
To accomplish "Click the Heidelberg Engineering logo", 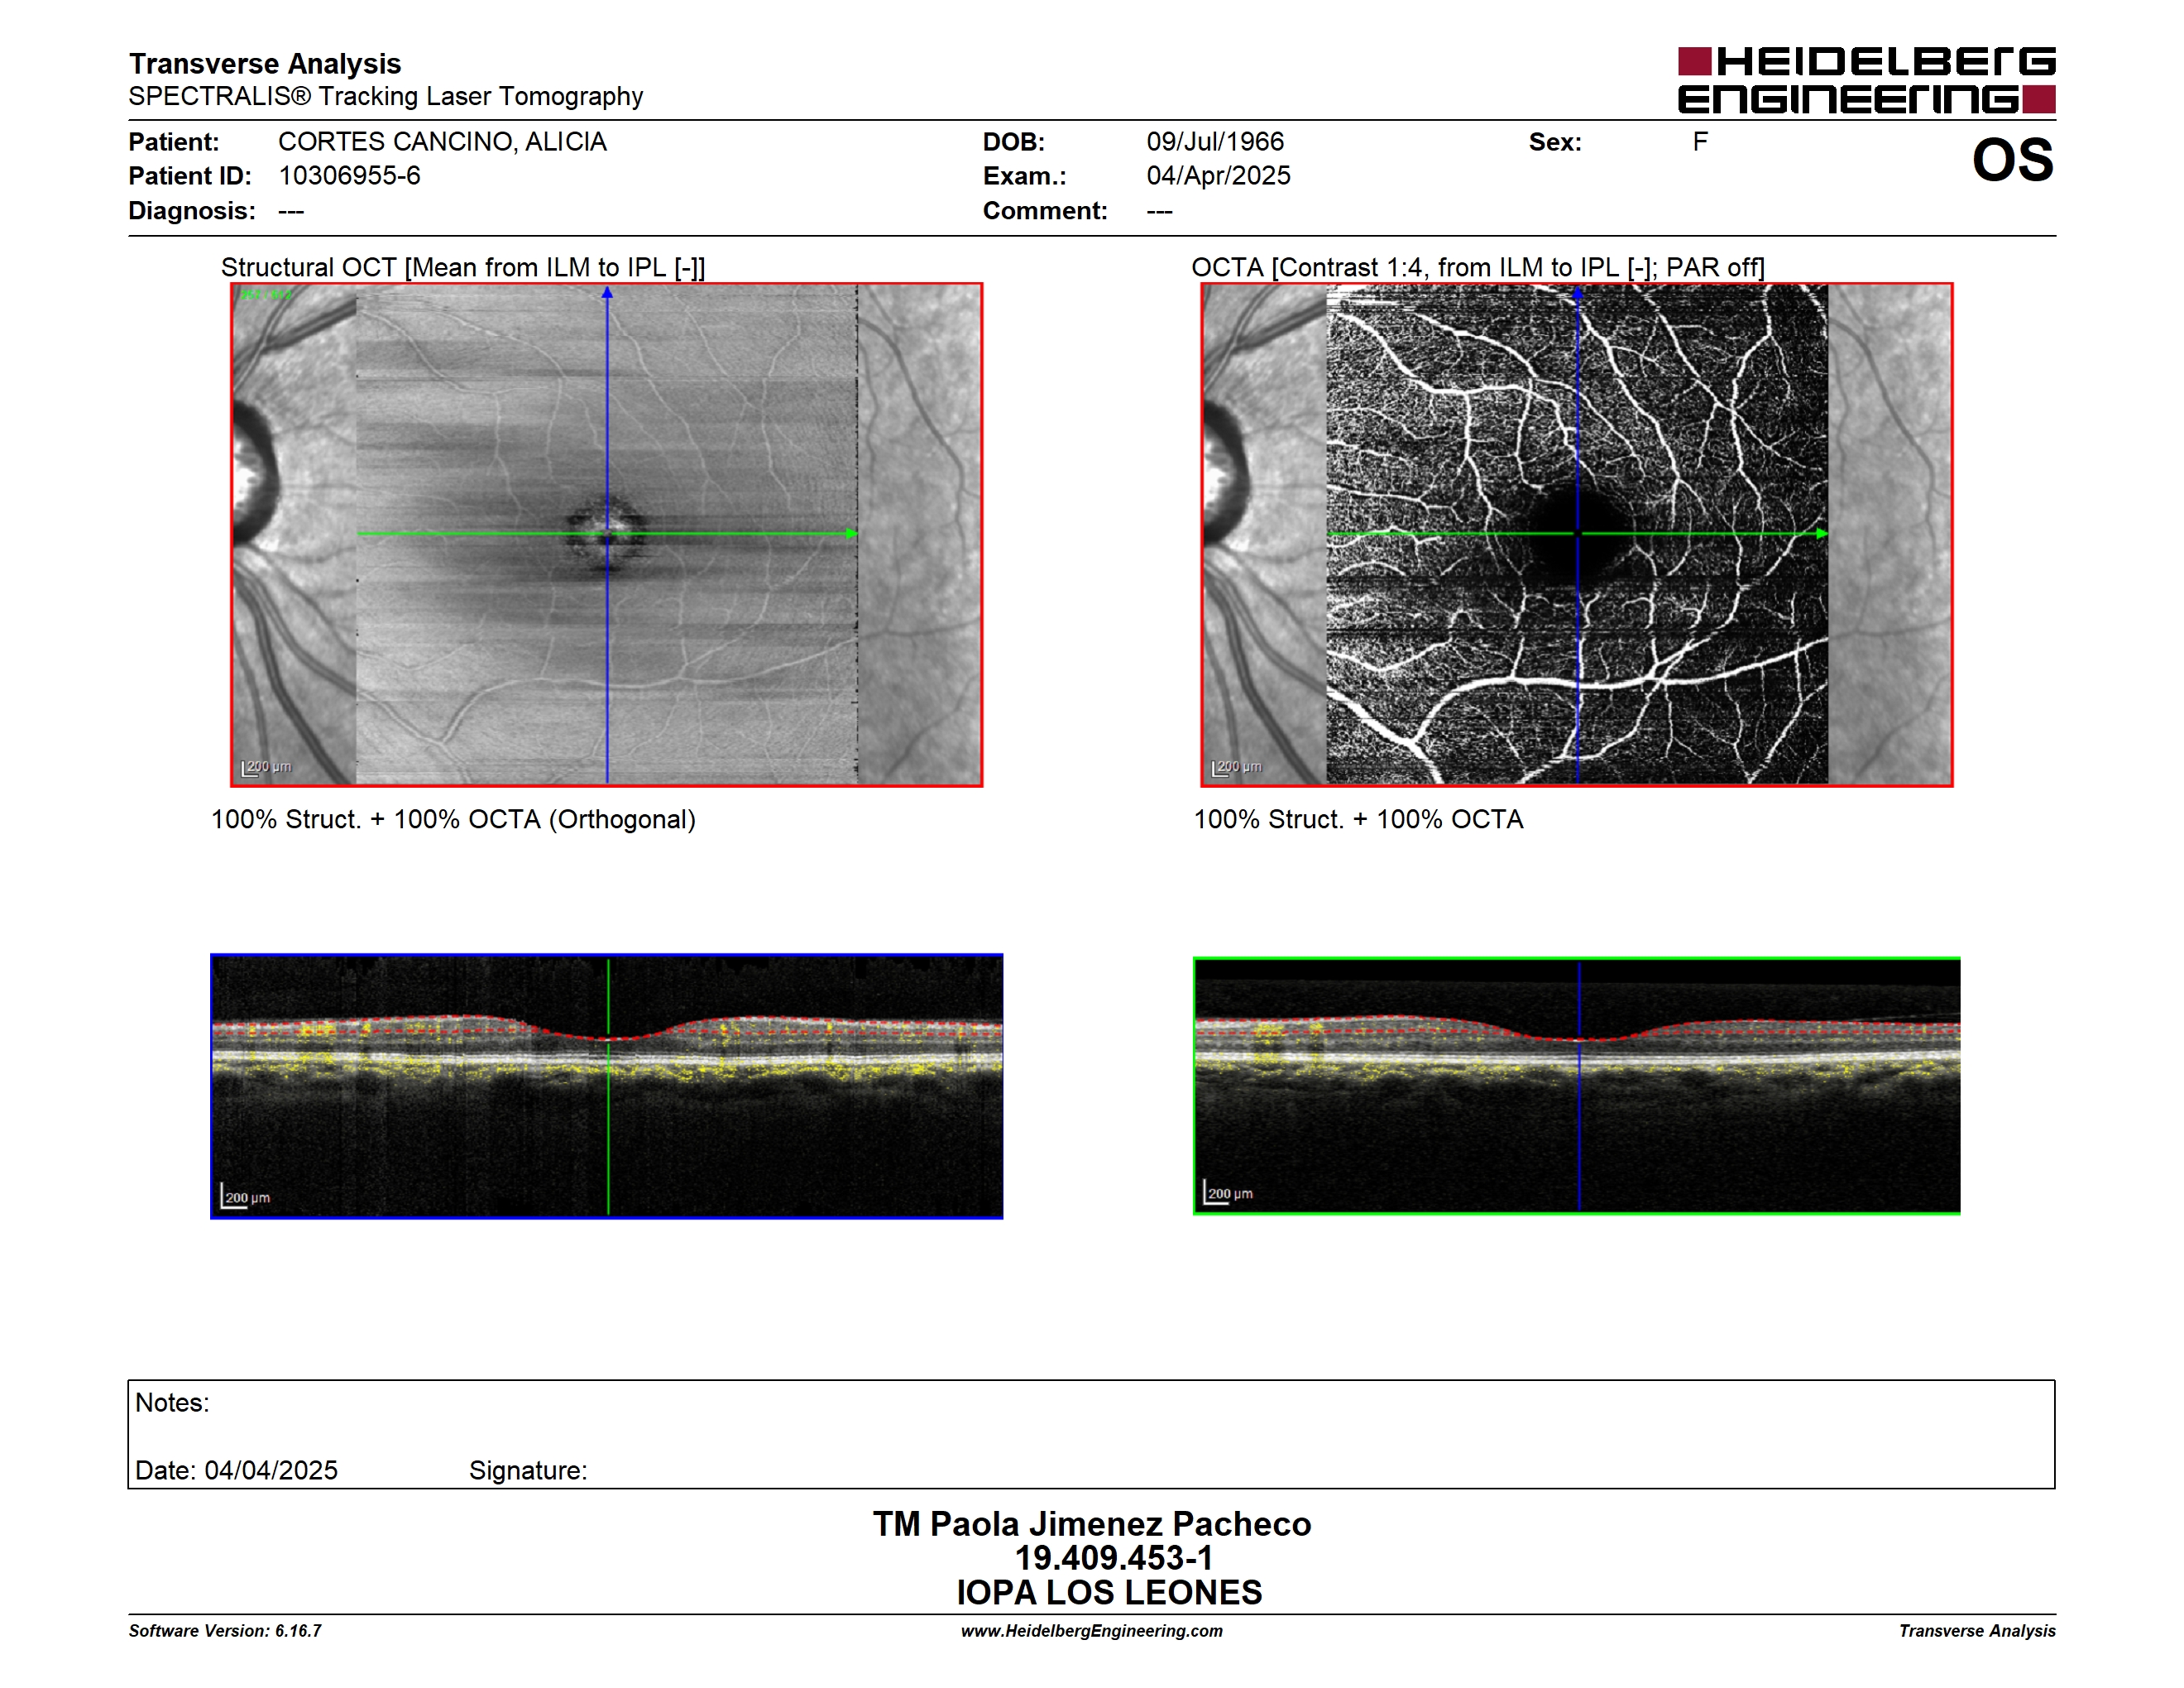I will tap(1866, 80).
